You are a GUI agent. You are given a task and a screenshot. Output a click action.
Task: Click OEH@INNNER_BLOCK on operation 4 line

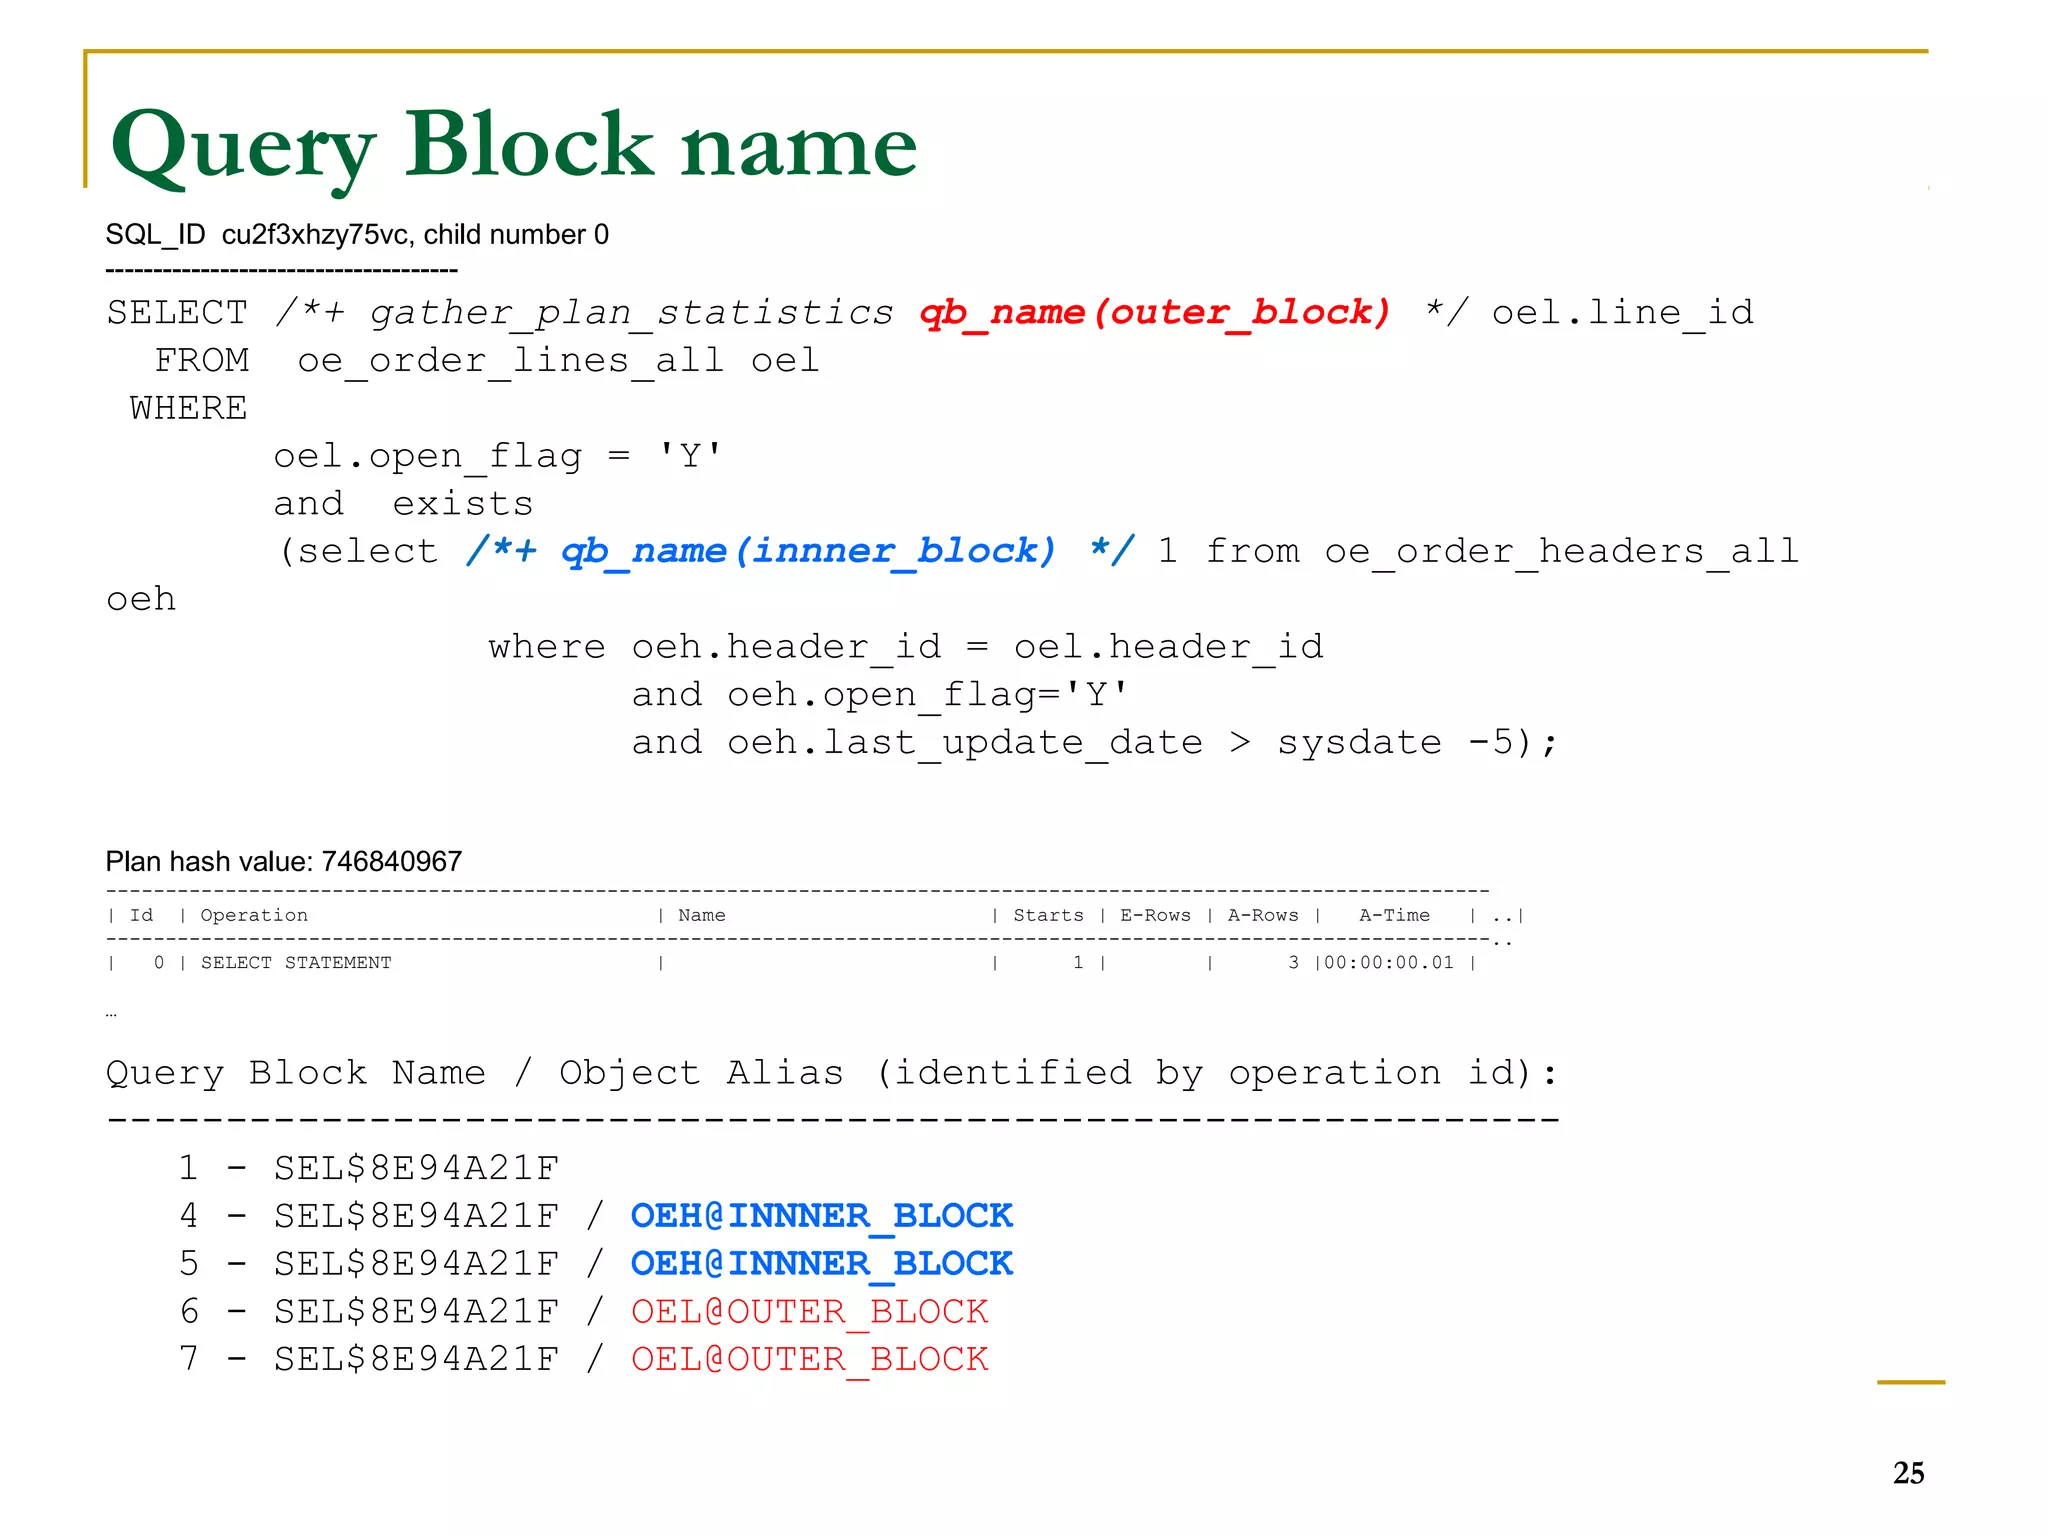(x=822, y=1216)
